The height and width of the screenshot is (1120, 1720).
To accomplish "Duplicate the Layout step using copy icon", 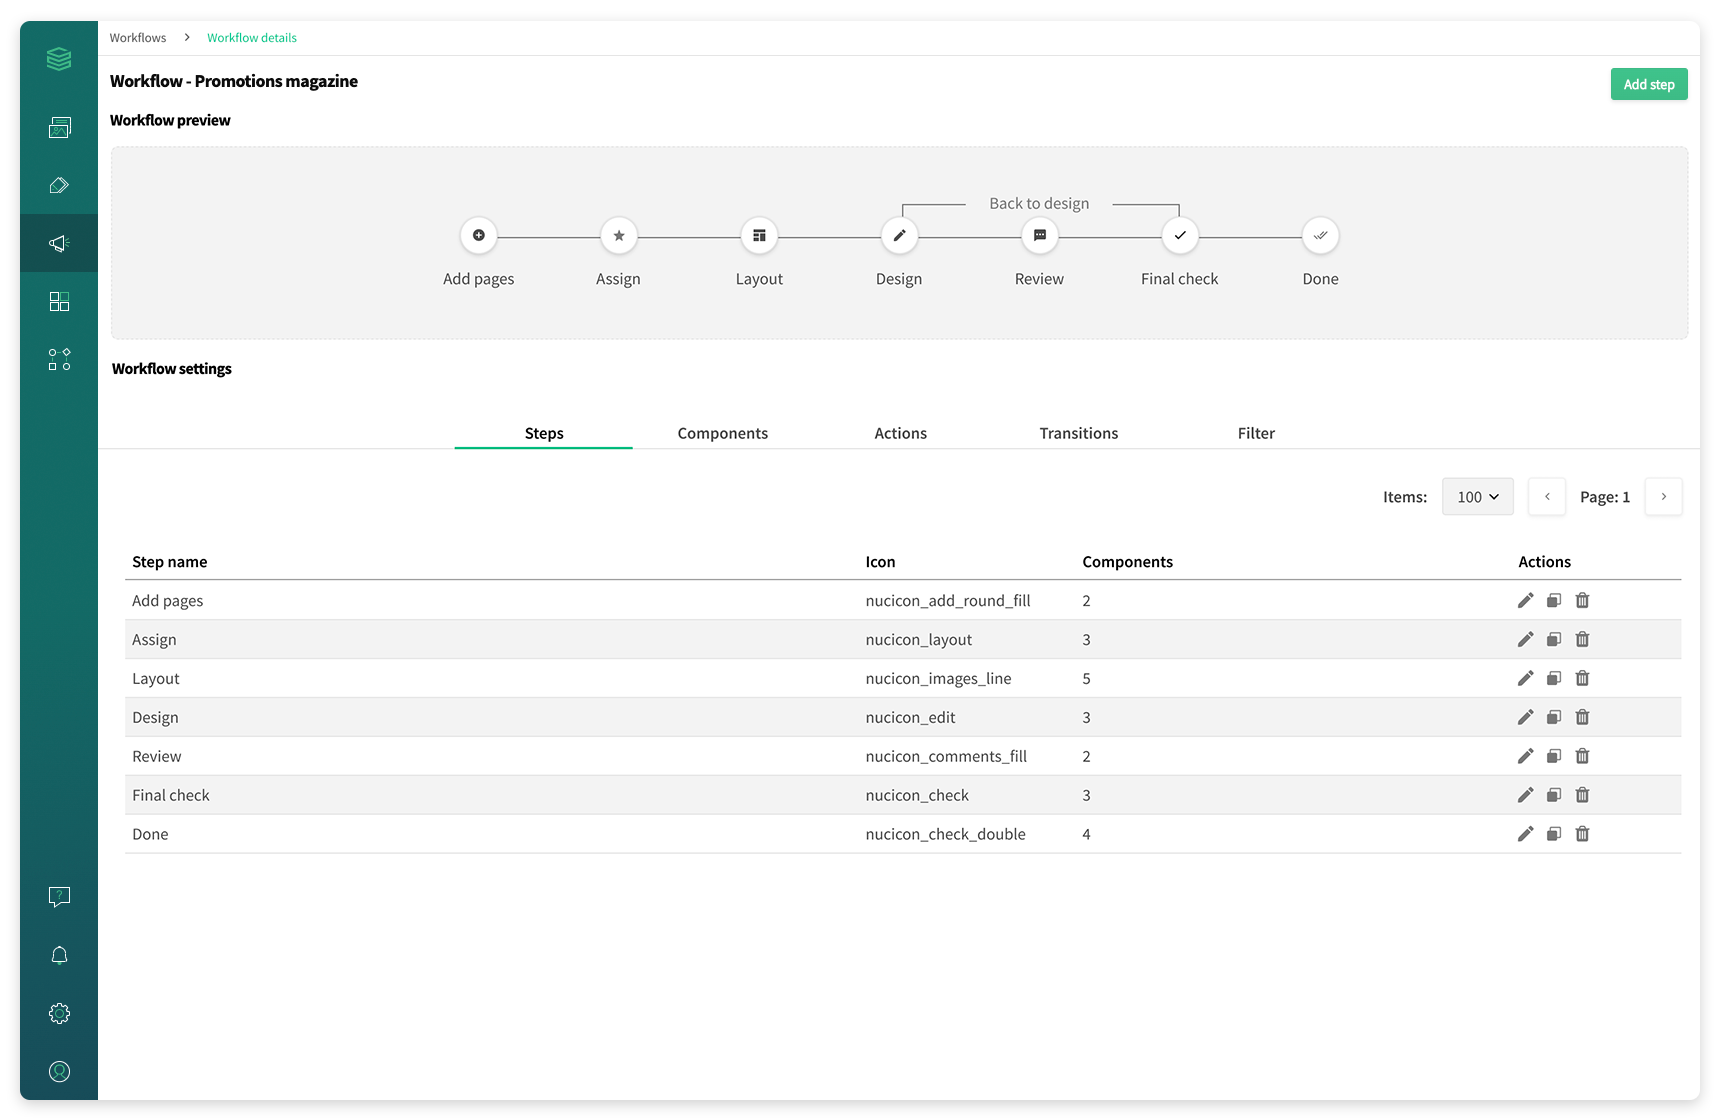I will 1554,678.
